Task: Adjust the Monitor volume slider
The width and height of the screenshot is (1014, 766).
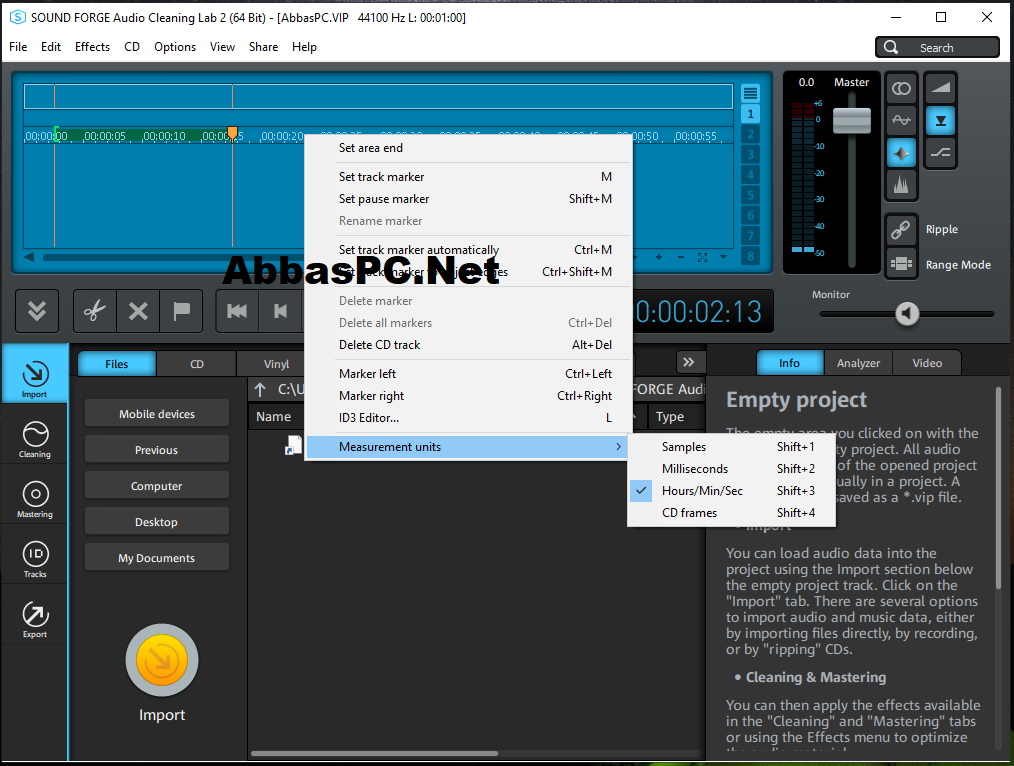Action: [x=907, y=314]
